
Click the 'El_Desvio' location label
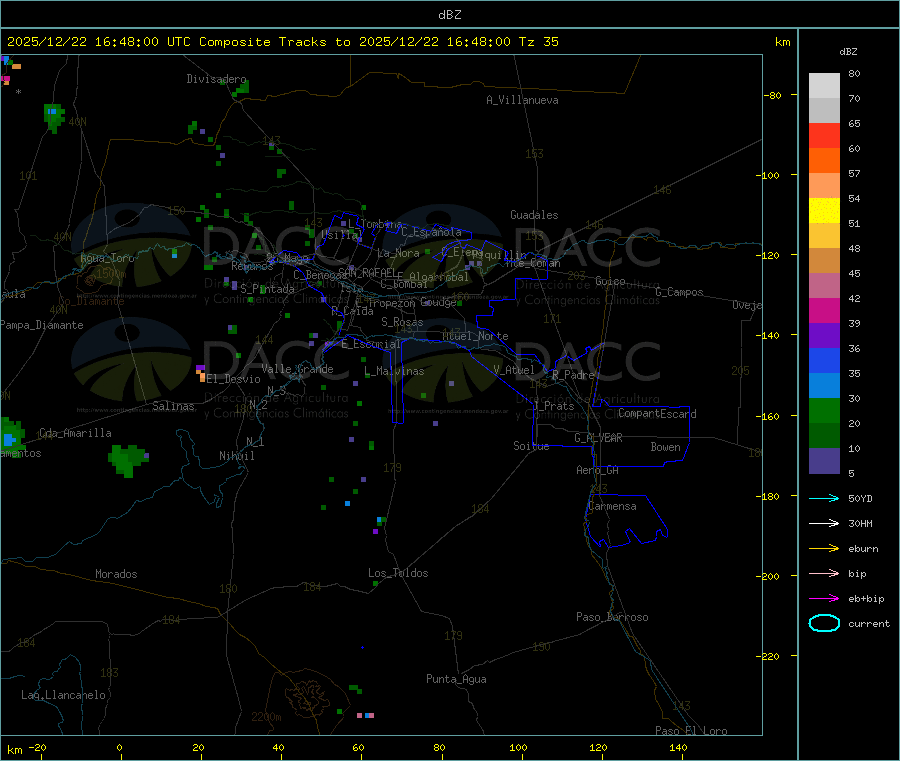point(233,379)
